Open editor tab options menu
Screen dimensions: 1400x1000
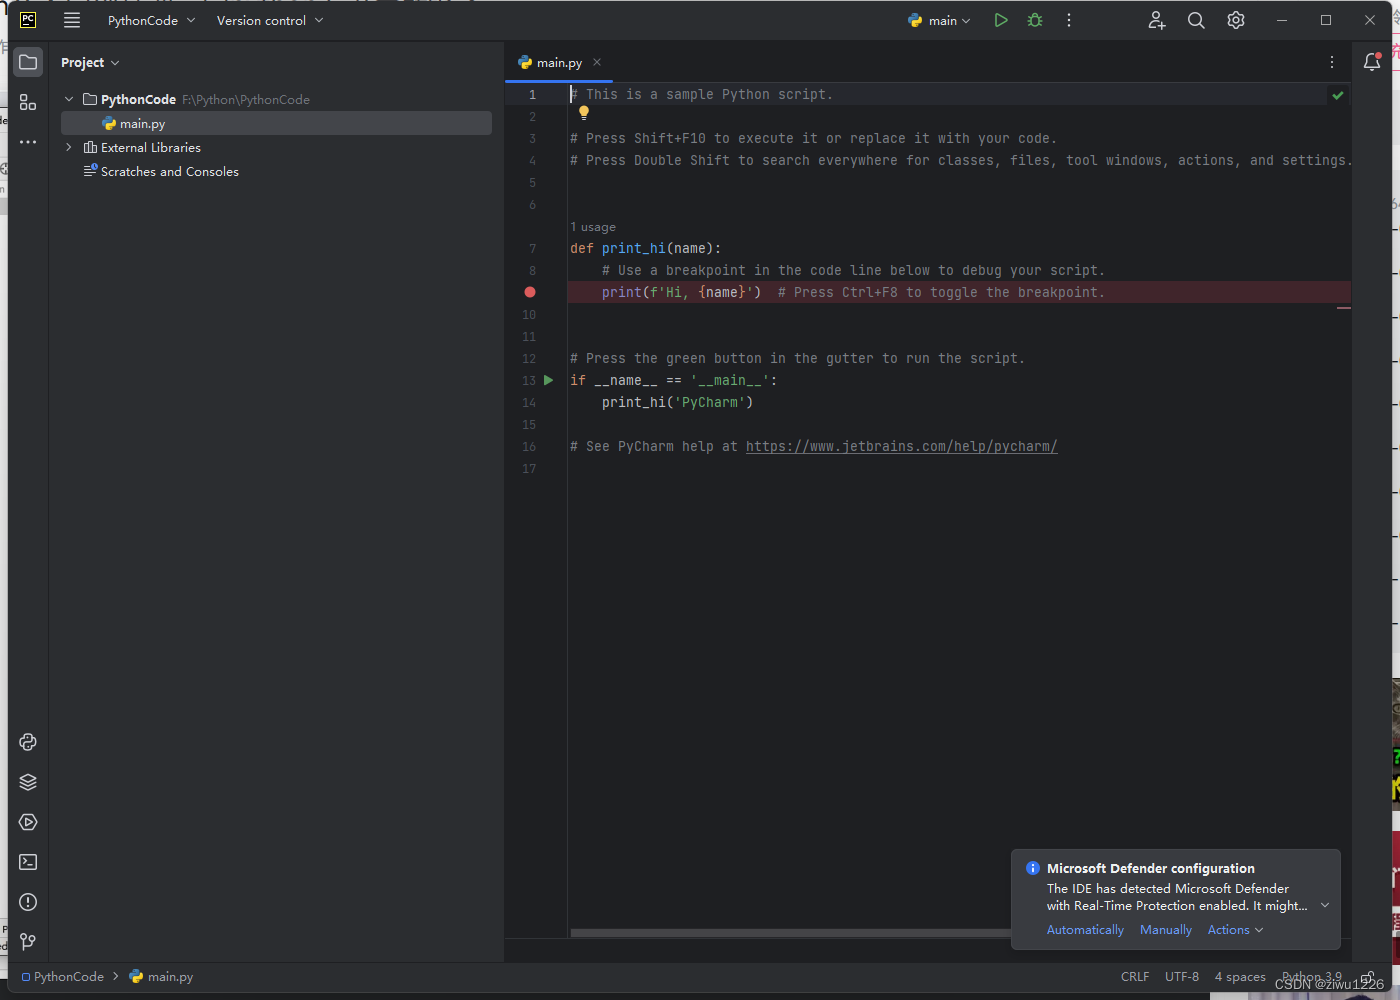pyautogui.click(x=1332, y=62)
